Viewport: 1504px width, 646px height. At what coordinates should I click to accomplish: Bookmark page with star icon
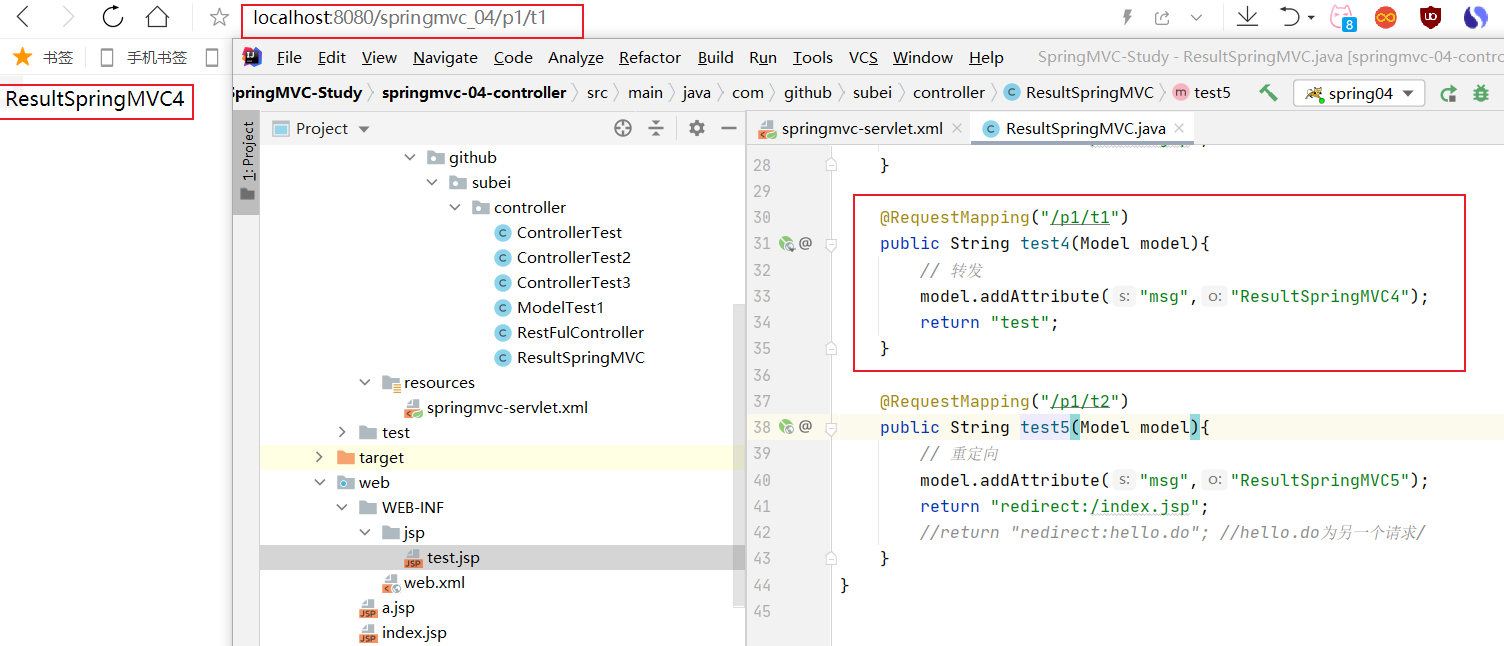(x=219, y=18)
